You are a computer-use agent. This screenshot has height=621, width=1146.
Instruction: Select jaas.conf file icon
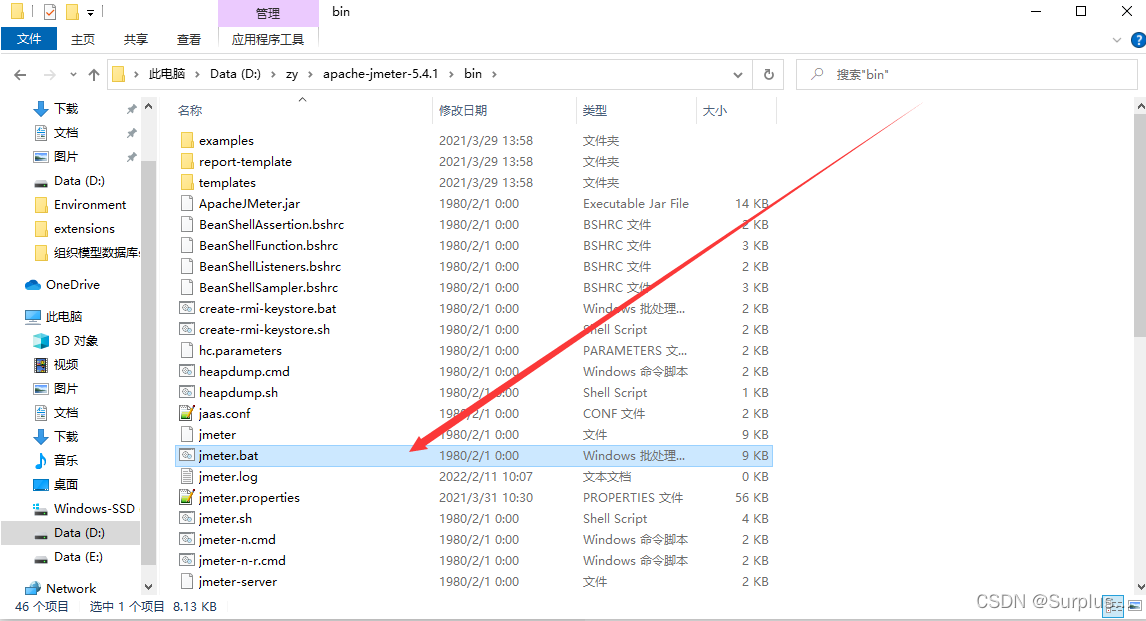(x=187, y=414)
